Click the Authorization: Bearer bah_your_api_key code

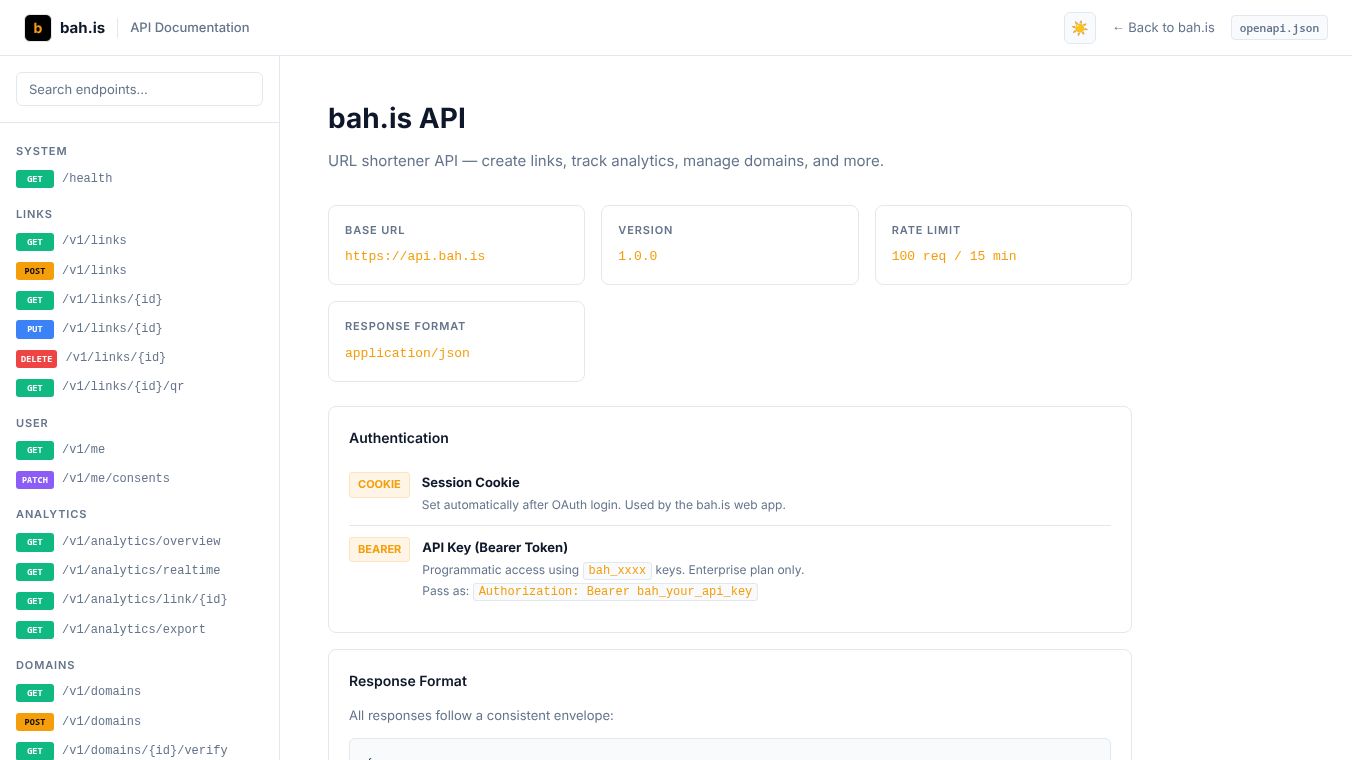click(615, 591)
